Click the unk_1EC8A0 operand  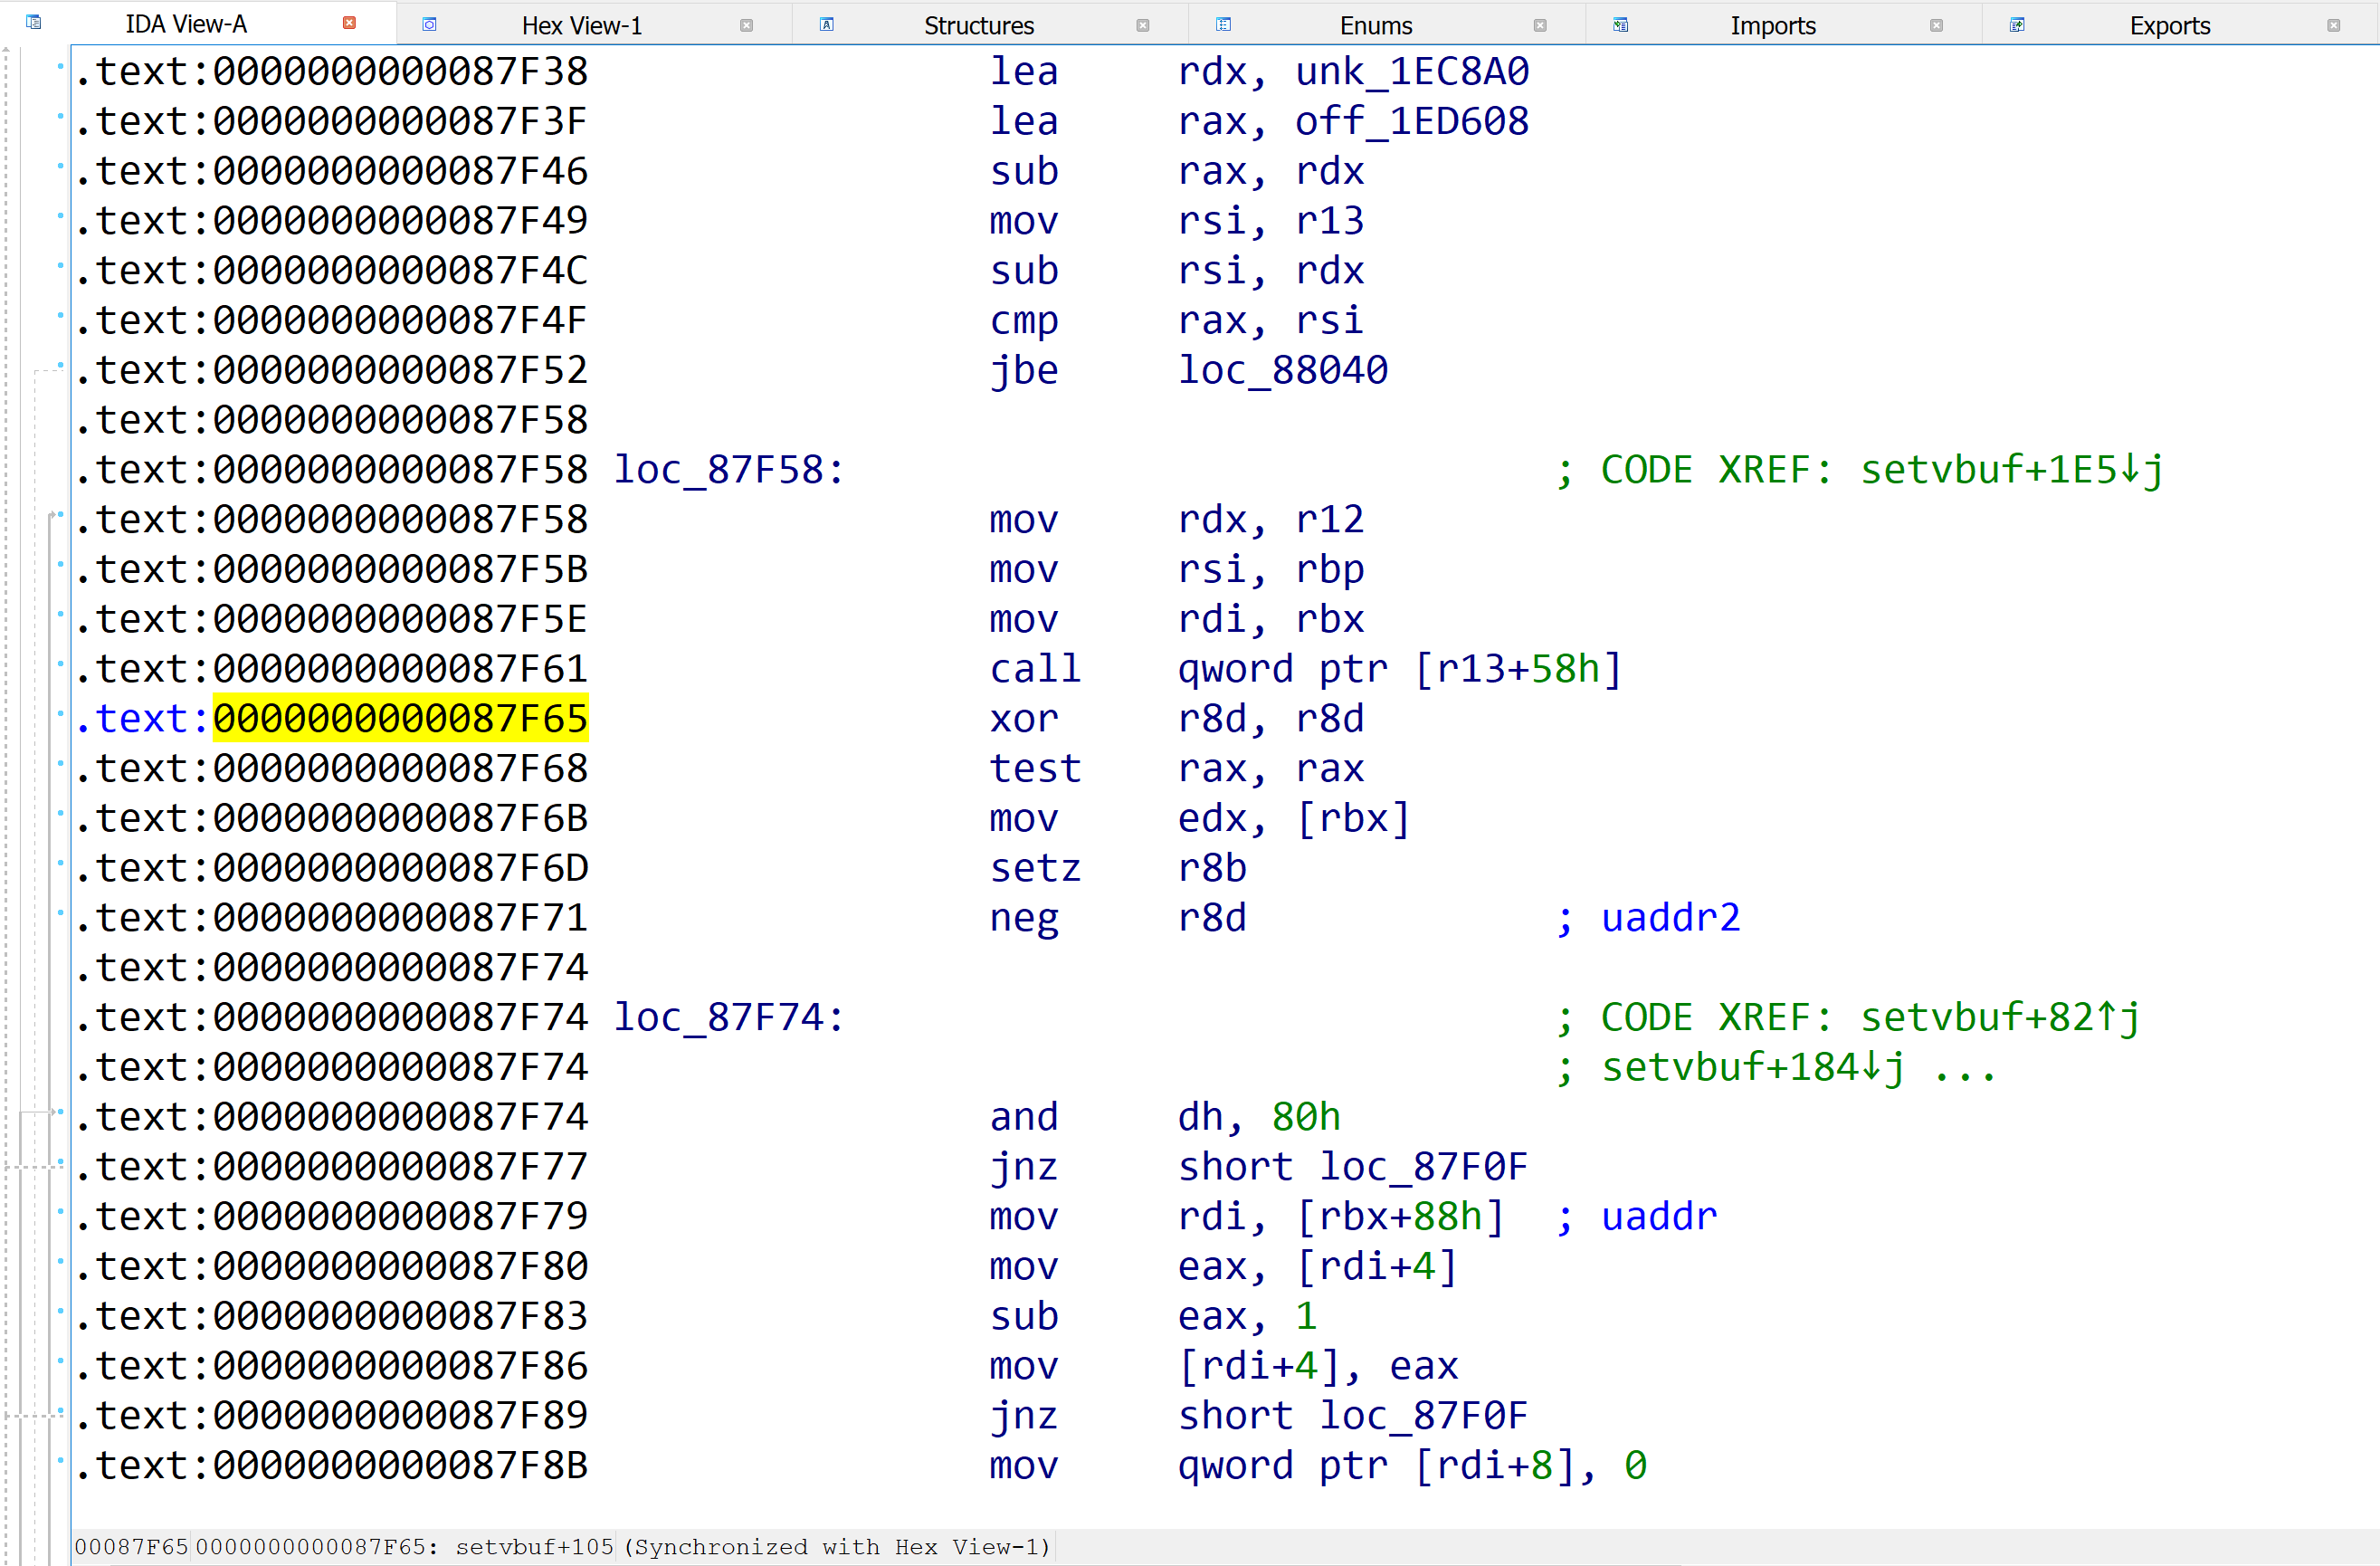point(1414,70)
